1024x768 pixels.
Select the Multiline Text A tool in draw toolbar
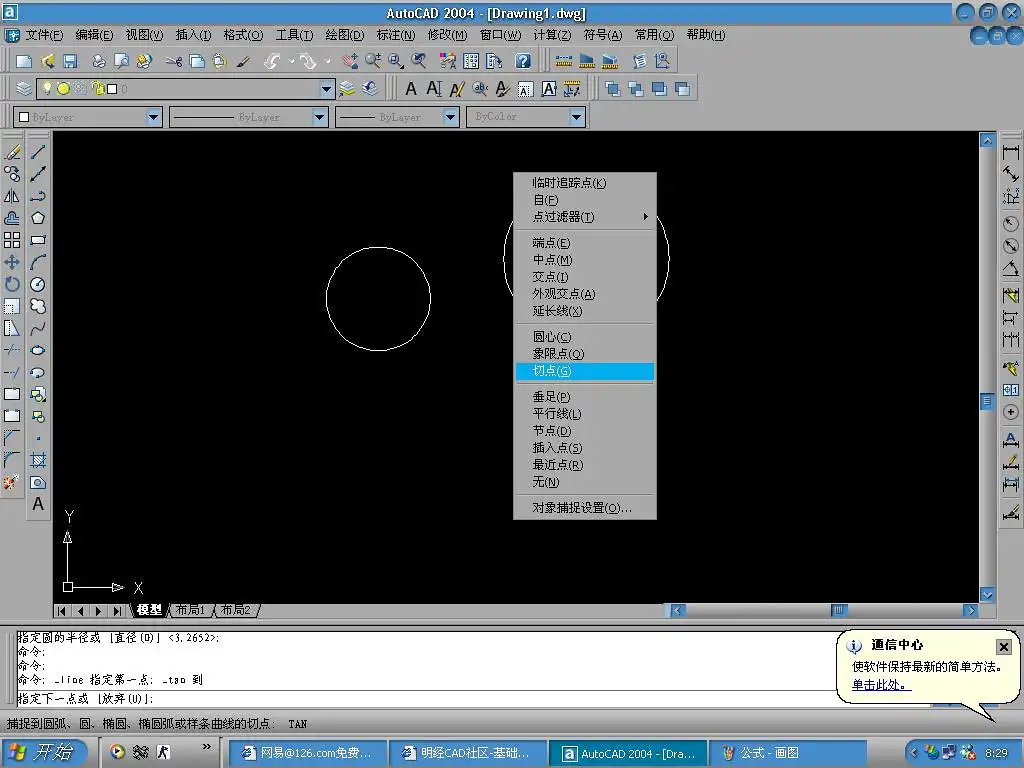(38, 504)
